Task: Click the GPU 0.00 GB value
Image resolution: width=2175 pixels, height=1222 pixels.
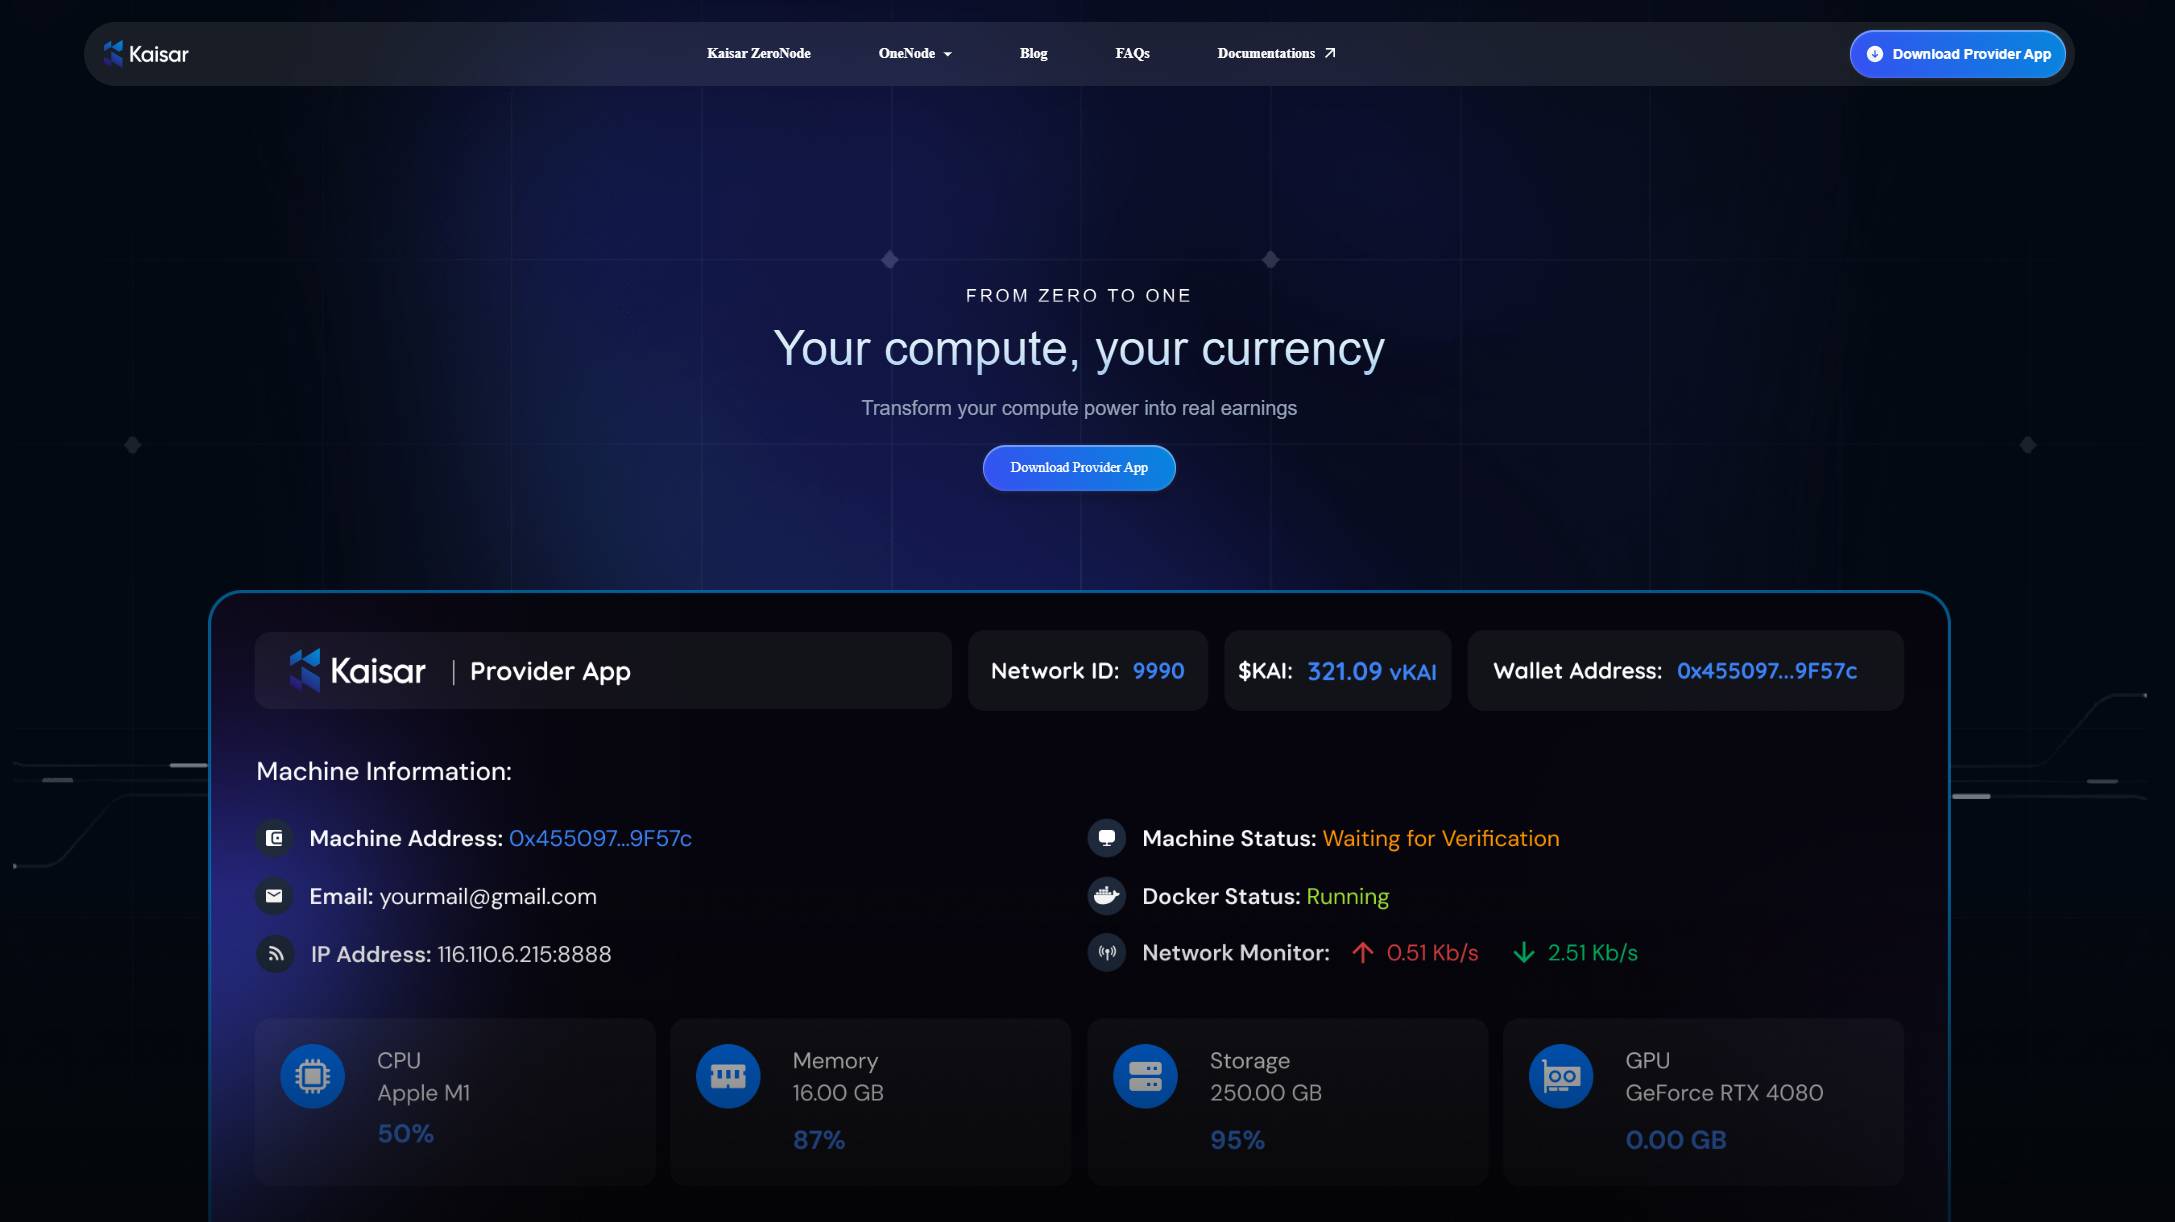Action: [x=1676, y=1140]
